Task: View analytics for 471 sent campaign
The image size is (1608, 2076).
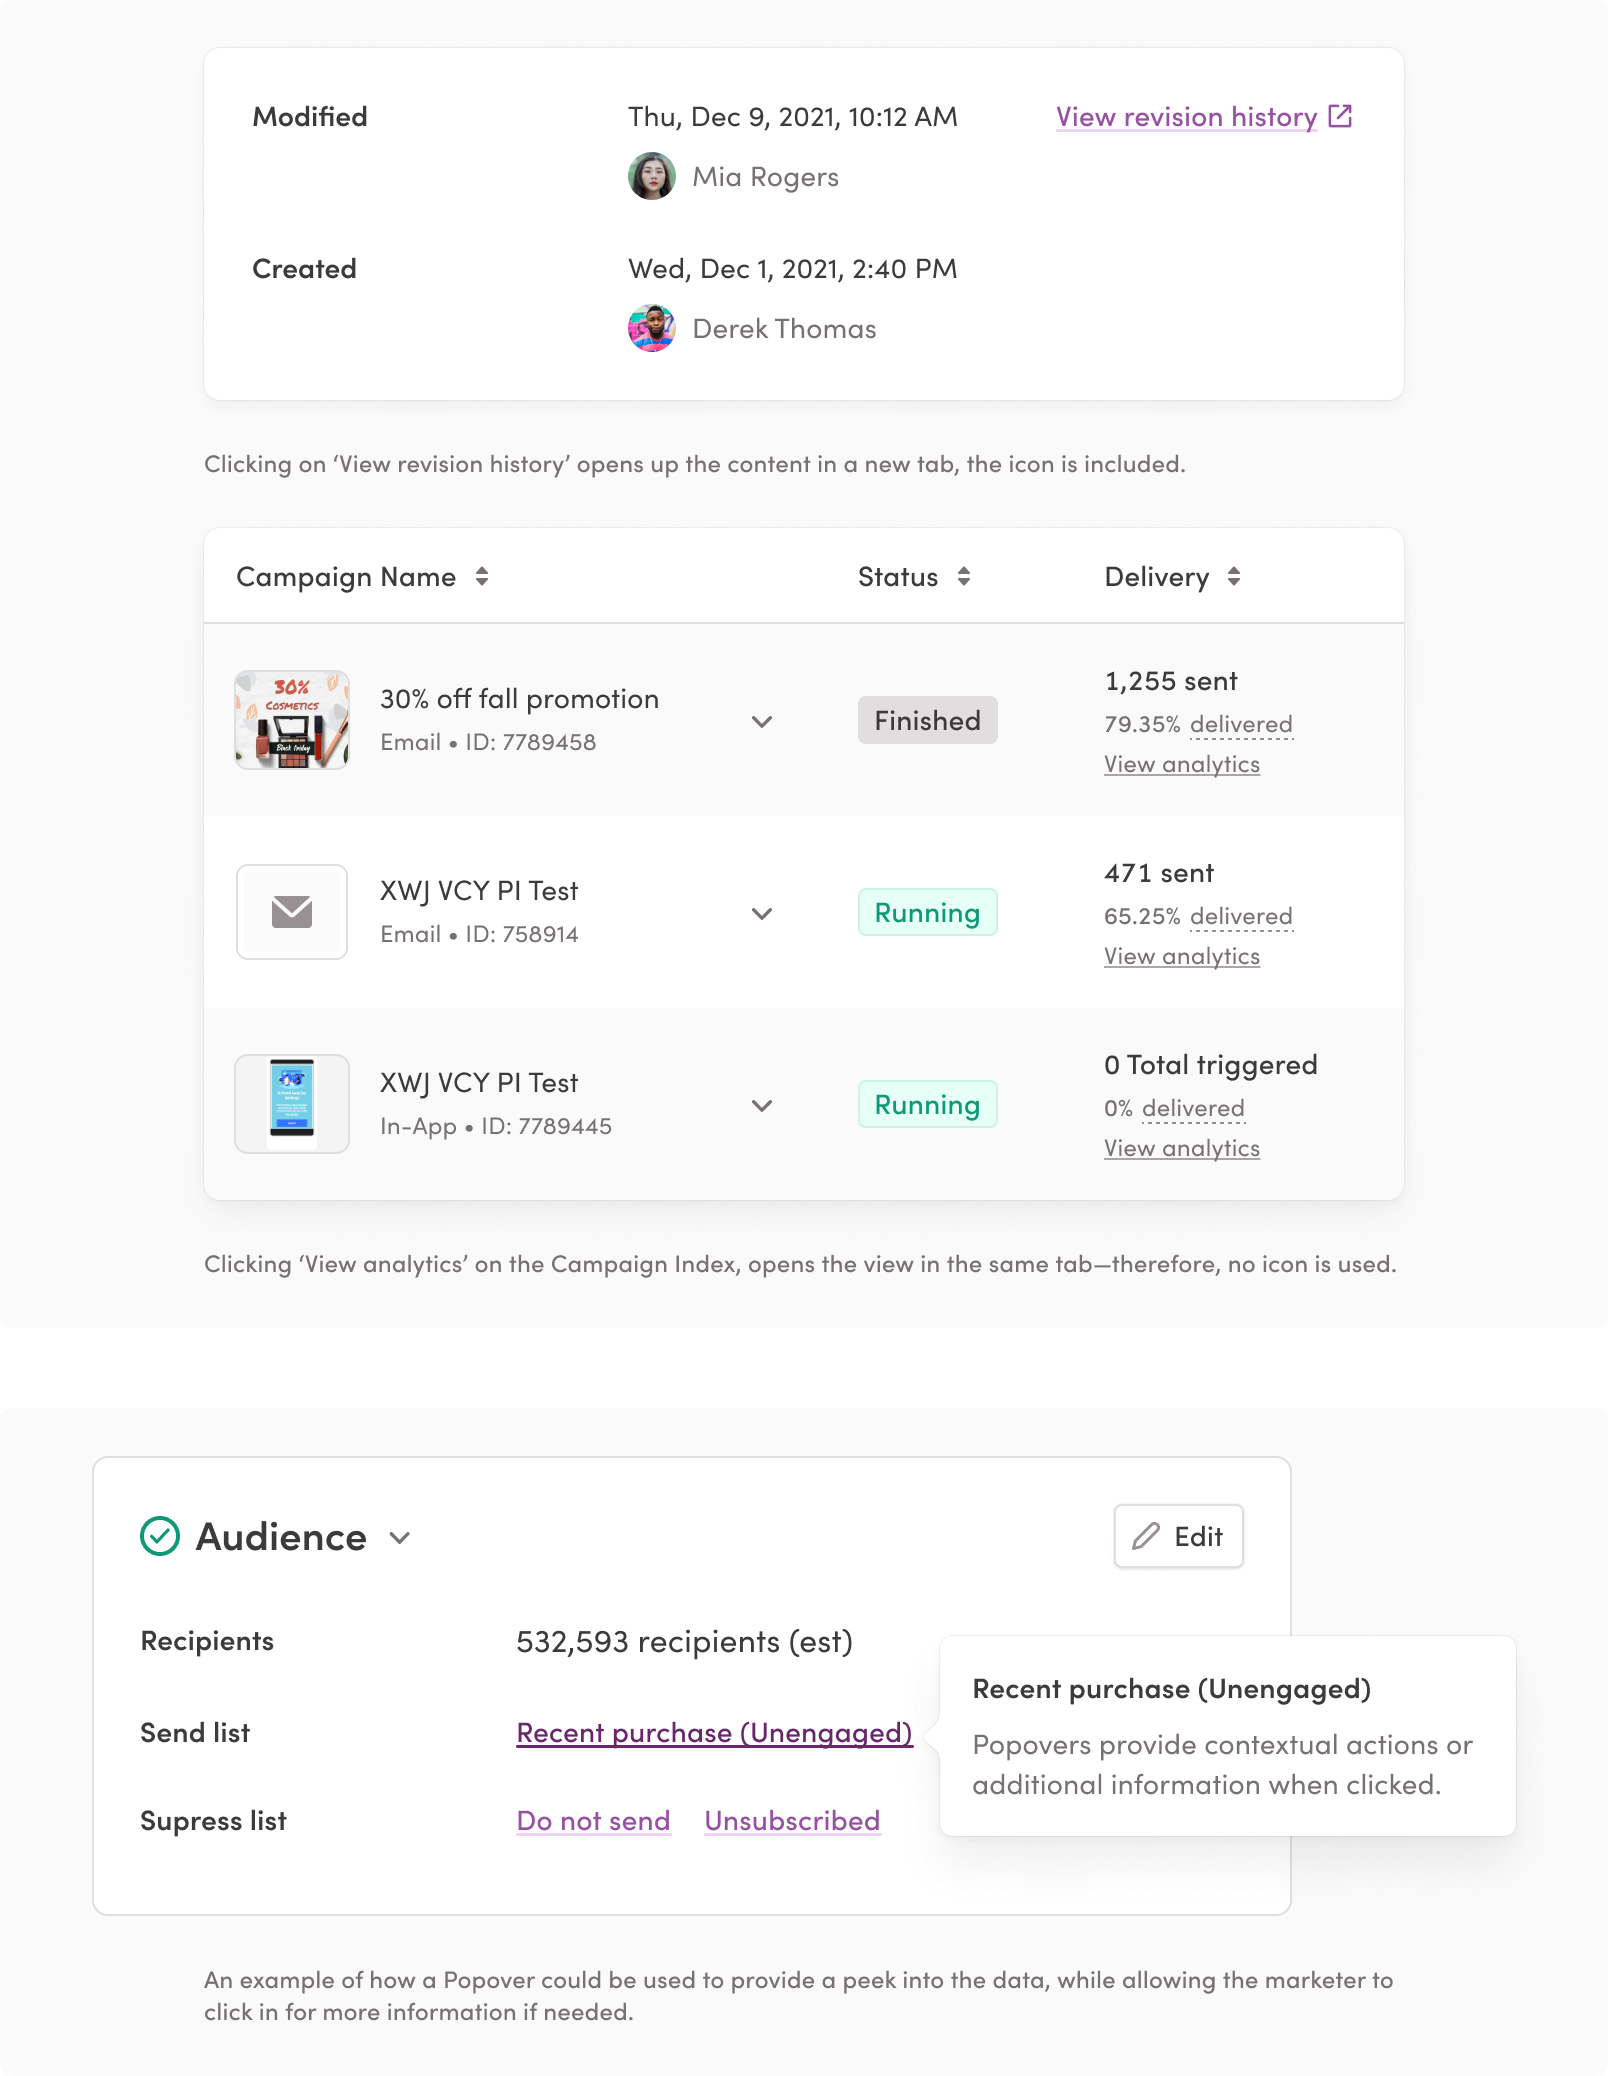Action: click(x=1181, y=957)
